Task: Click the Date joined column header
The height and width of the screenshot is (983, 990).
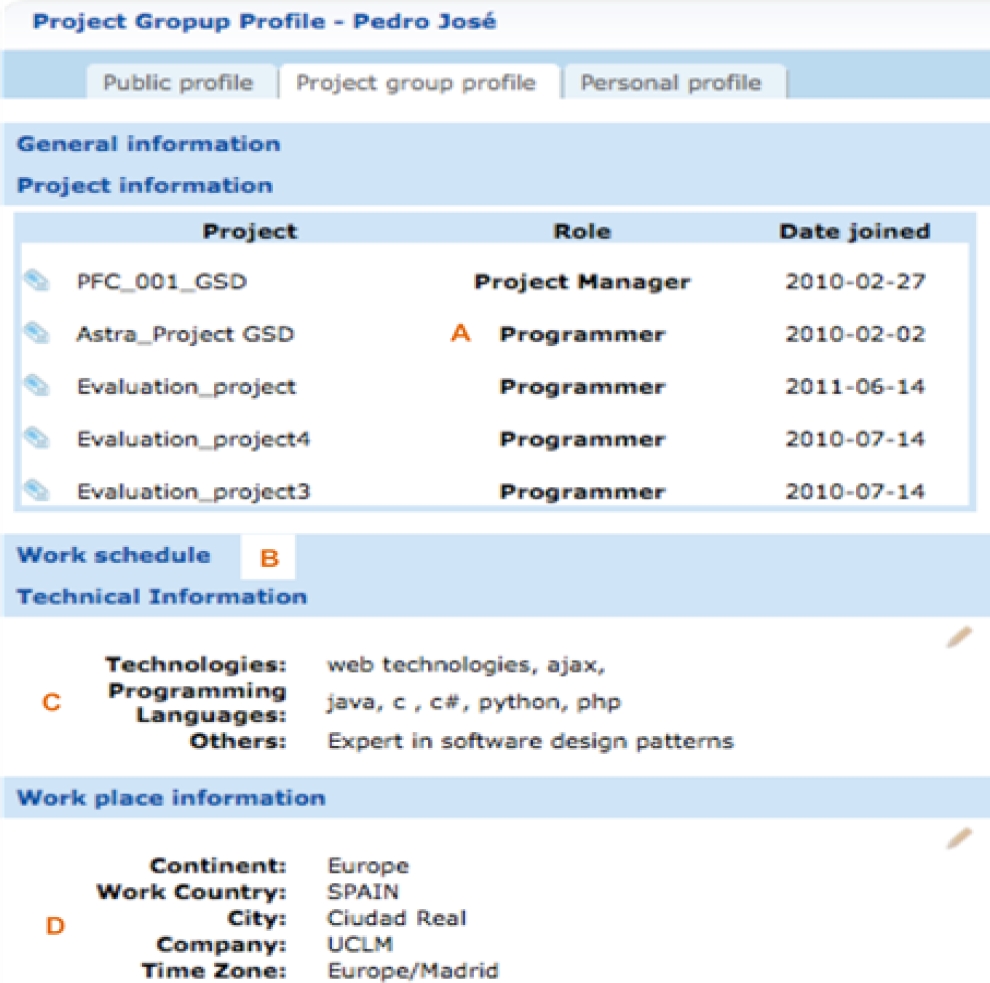Action: click(x=854, y=232)
